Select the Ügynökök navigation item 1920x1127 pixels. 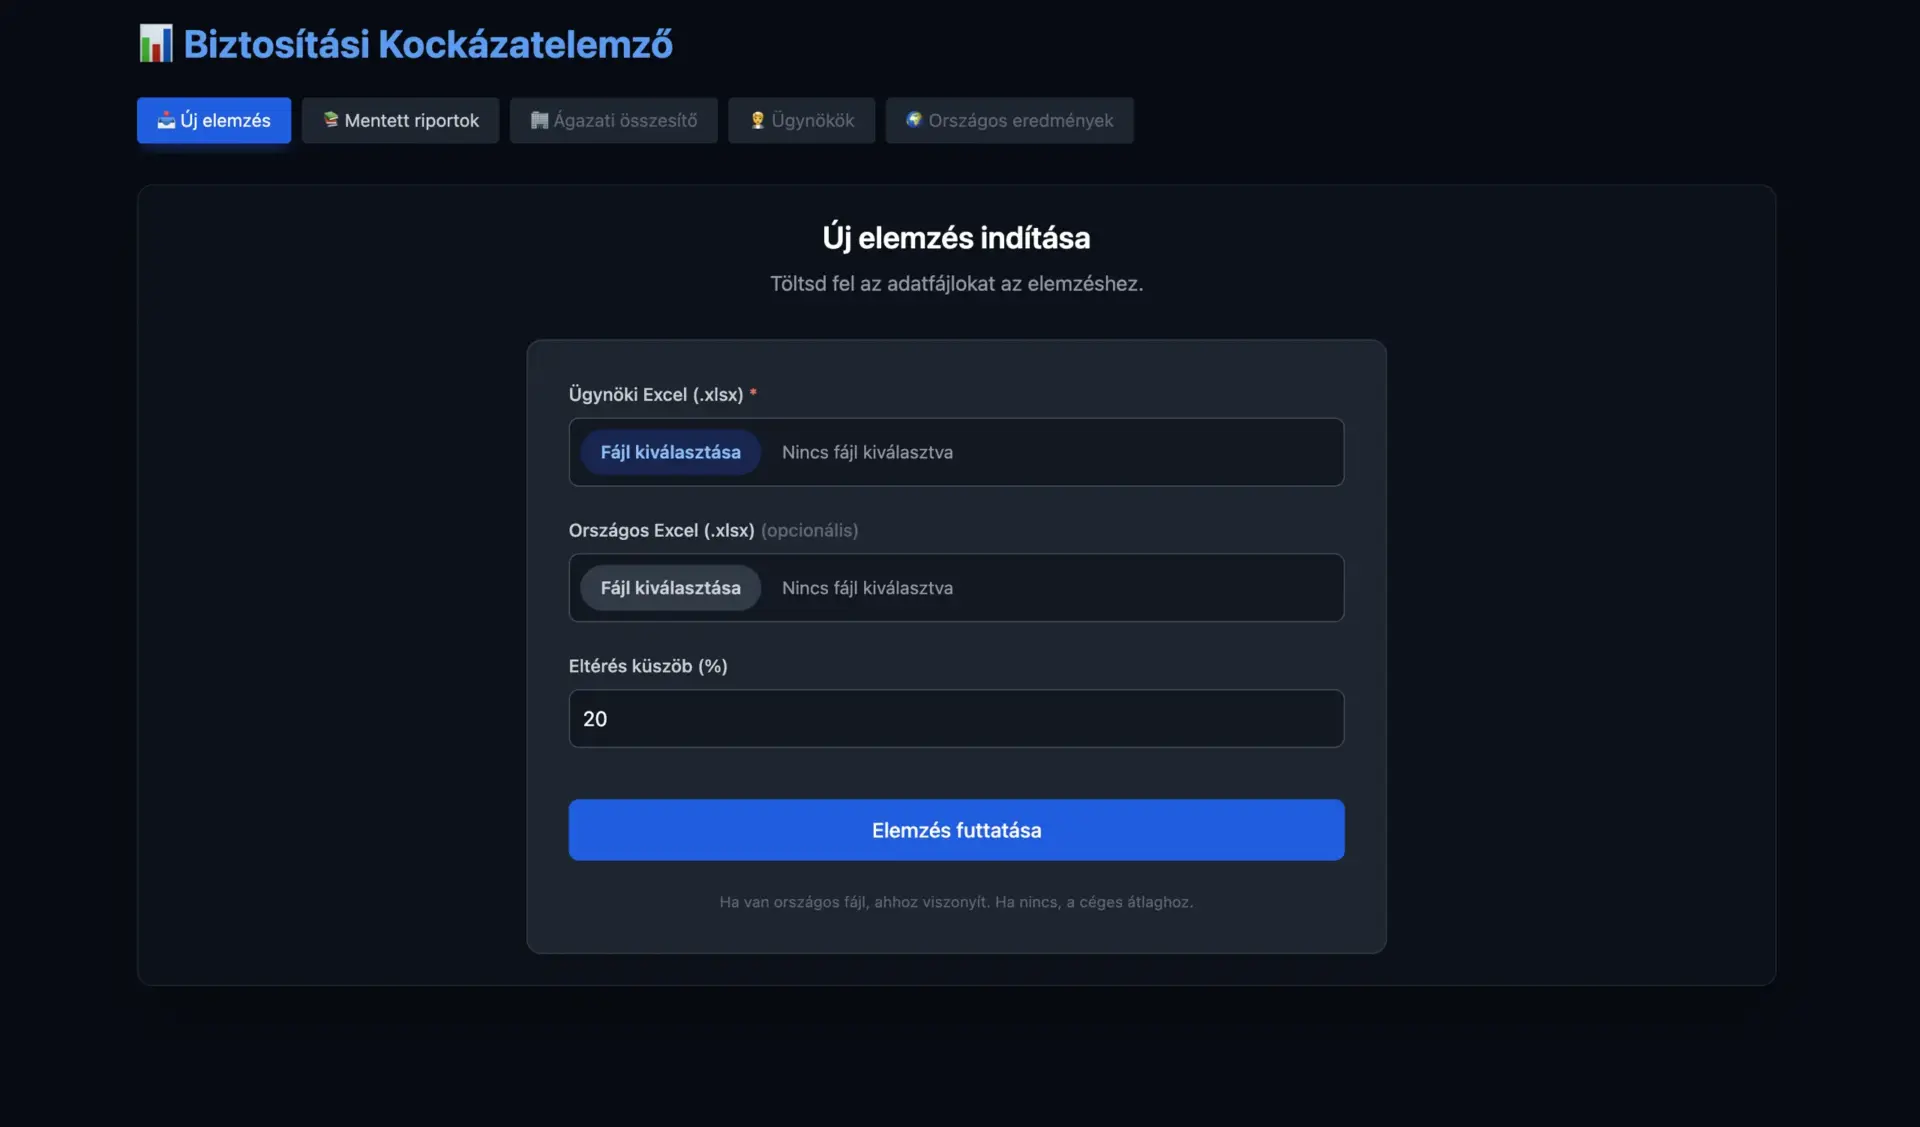tap(801, 120)
